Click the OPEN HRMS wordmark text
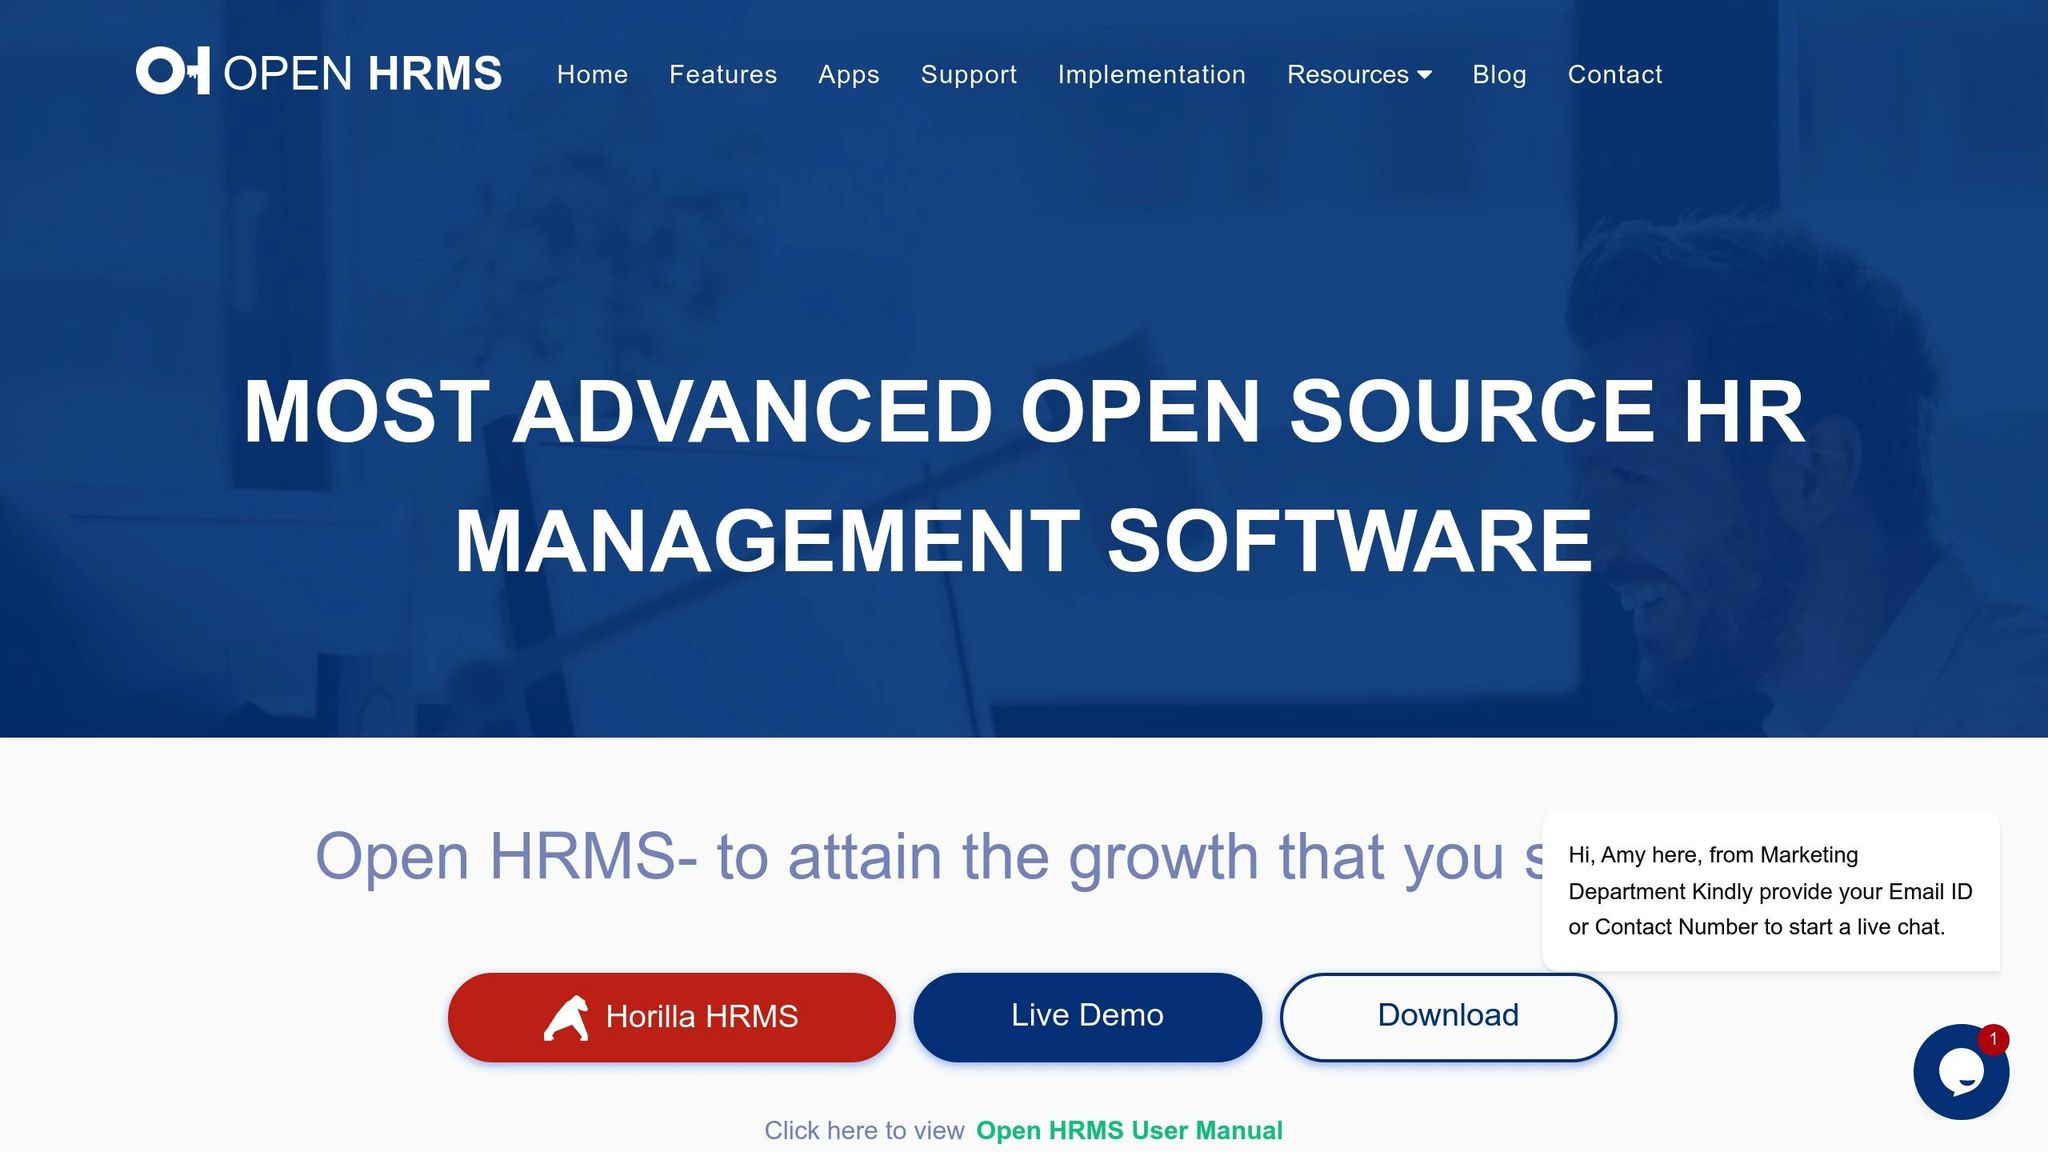Image resolution: width=2048 pixels, height=1152 pixels. tap(363, 72)
